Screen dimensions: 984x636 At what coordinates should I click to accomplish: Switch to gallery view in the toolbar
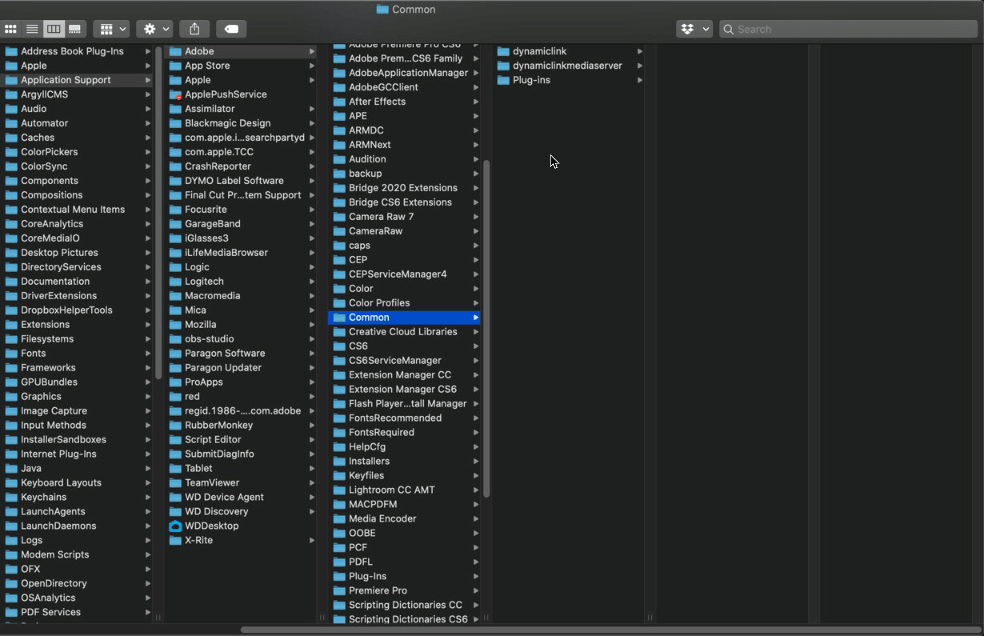(x=74, y=28)
